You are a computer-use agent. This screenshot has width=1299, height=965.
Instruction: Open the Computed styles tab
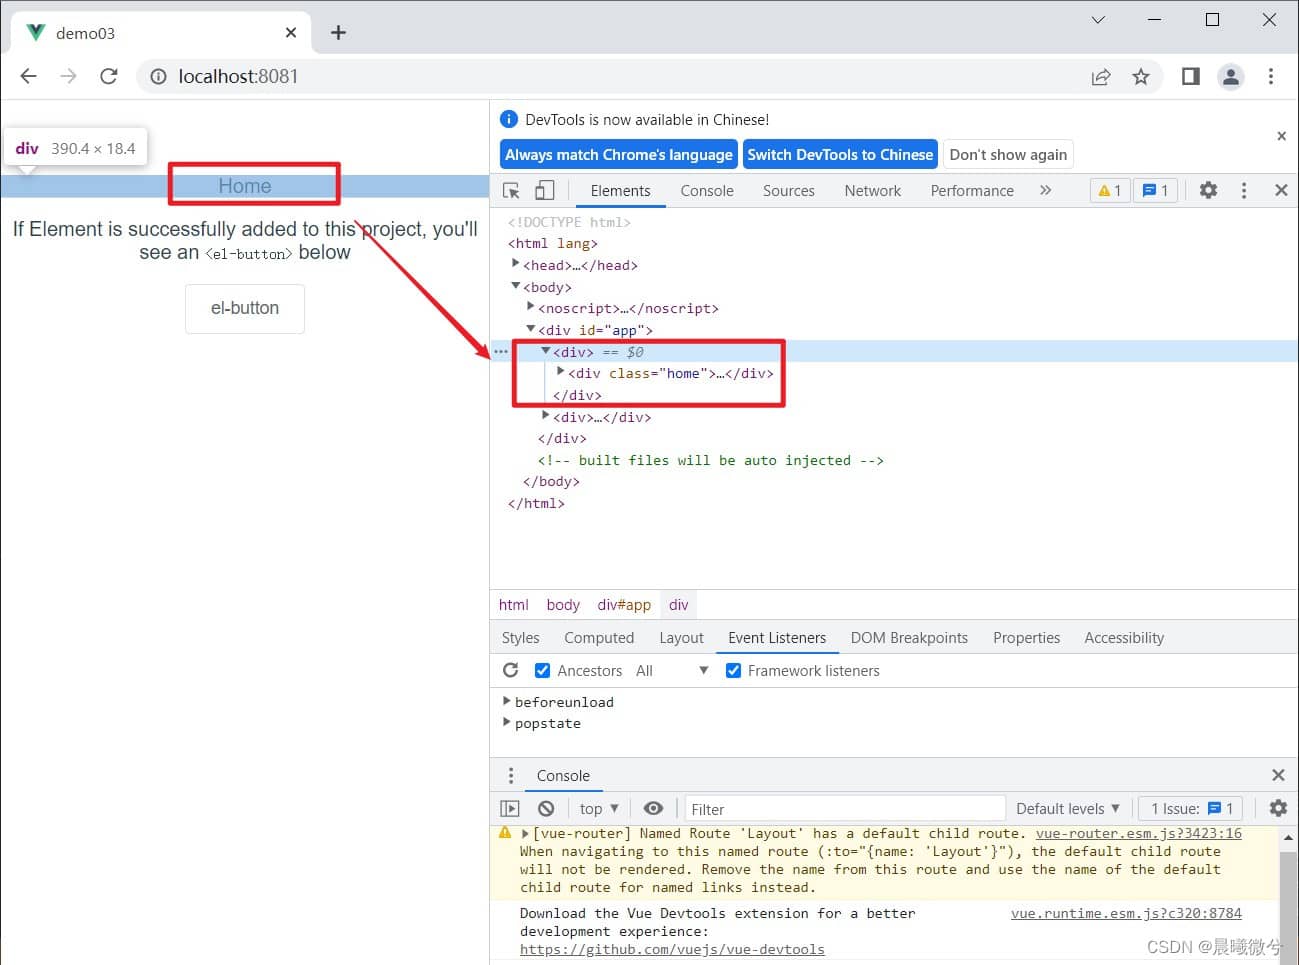pyautogui.click(x=598, y=637)
